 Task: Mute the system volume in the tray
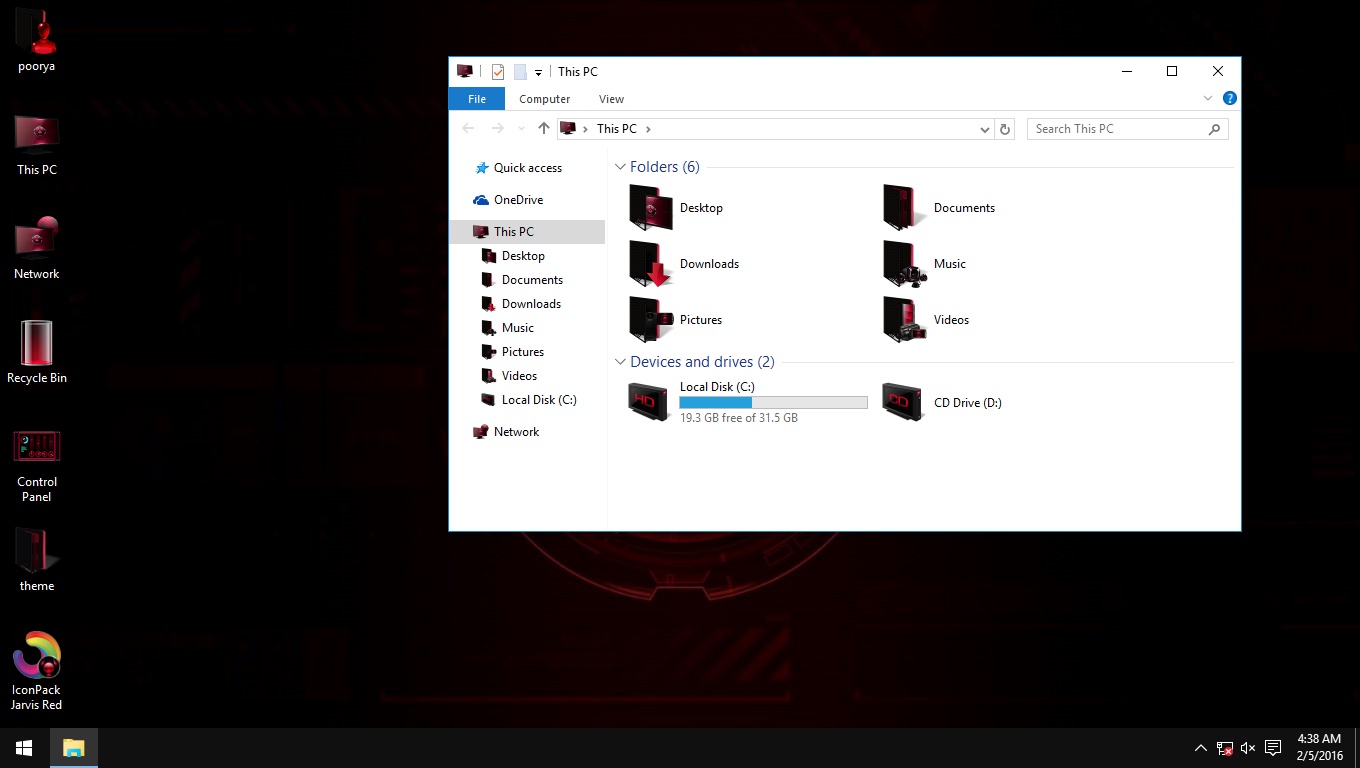click(x=1247, y=747)
